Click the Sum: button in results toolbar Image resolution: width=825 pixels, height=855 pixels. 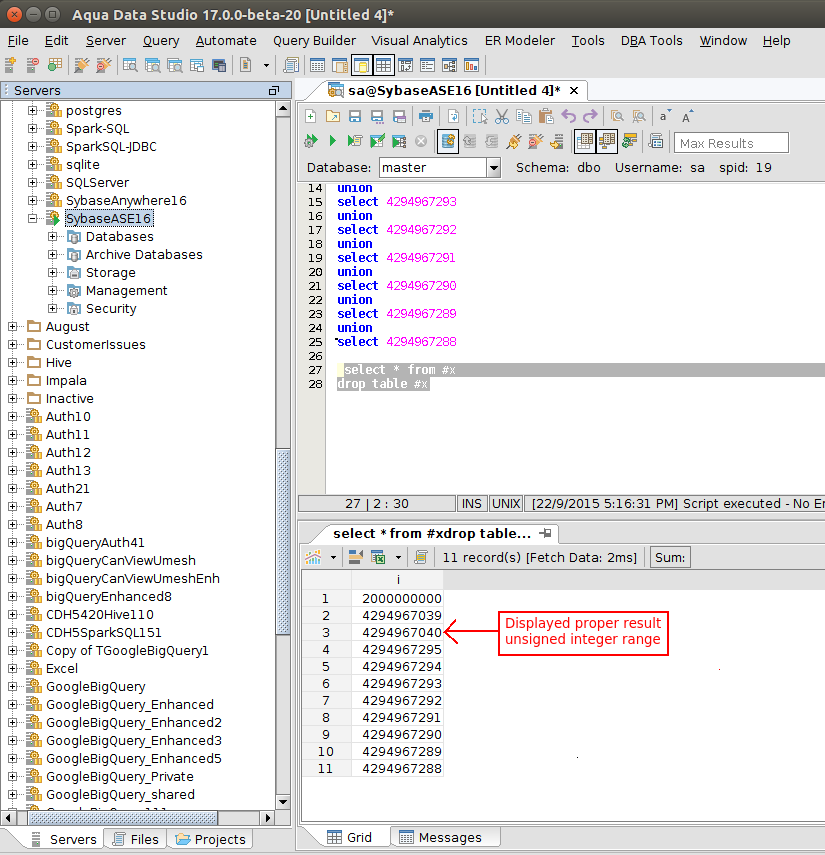(670, 557)
